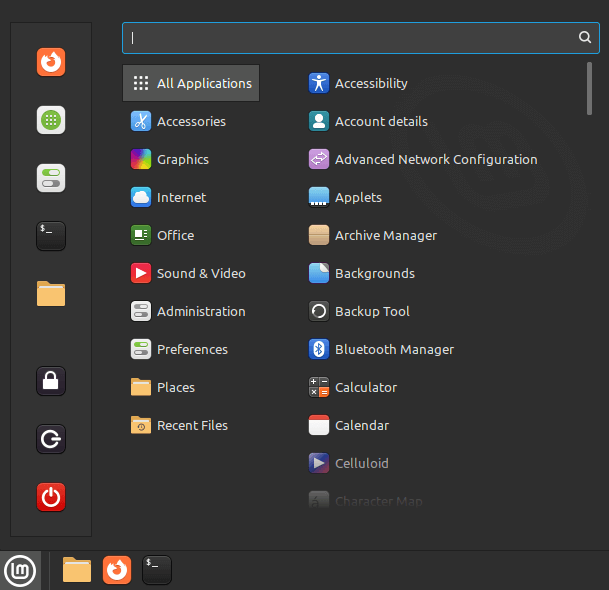Open Terminal from the favorites sidebar
Image resolution: width=609 pixels, height=590 pixels.
[x=51, y=236]
